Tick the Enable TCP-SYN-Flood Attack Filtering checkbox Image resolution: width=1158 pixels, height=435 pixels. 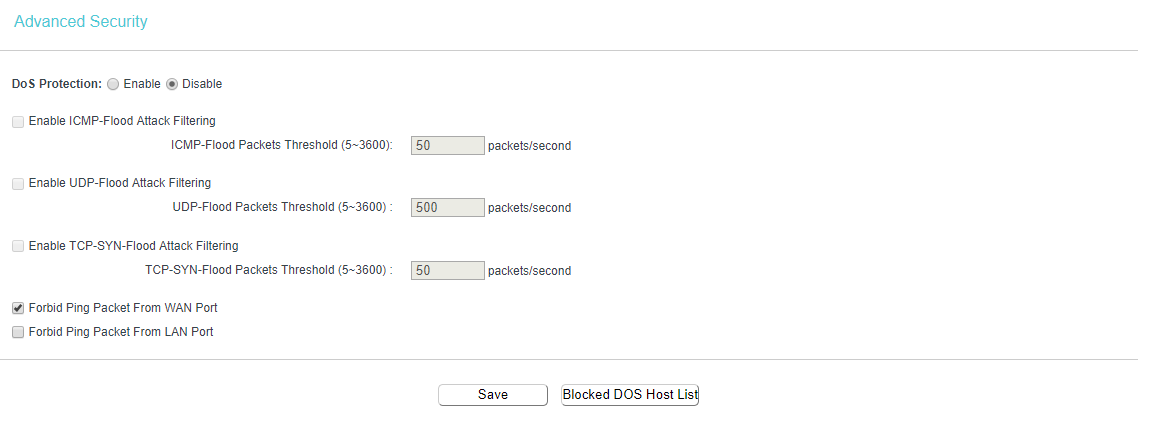[x=18, y=246]
